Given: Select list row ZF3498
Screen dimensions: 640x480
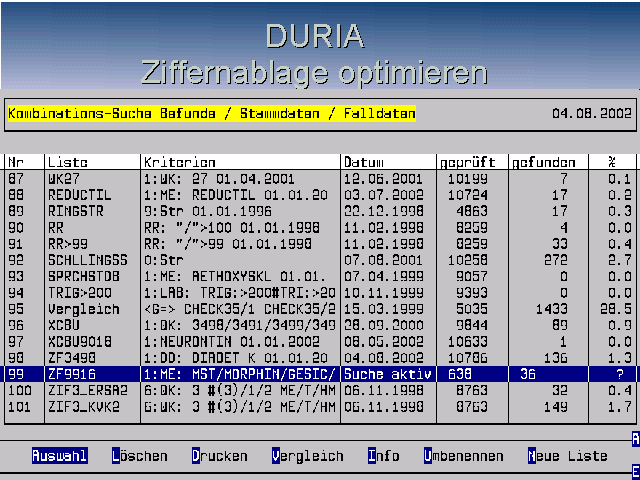Looking at the screenshot, I should [320, 358].
